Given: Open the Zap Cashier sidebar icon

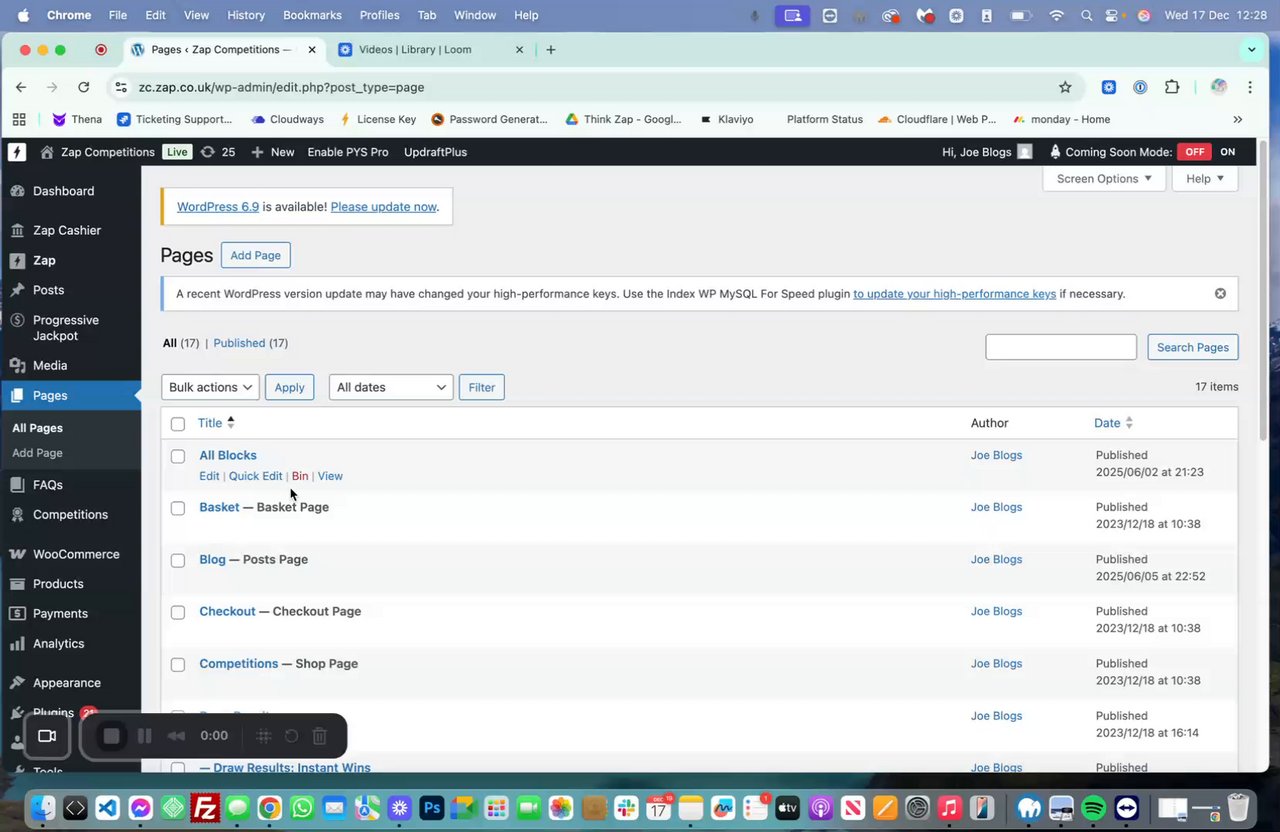Looking at the screenshot, I should [17, 230].
